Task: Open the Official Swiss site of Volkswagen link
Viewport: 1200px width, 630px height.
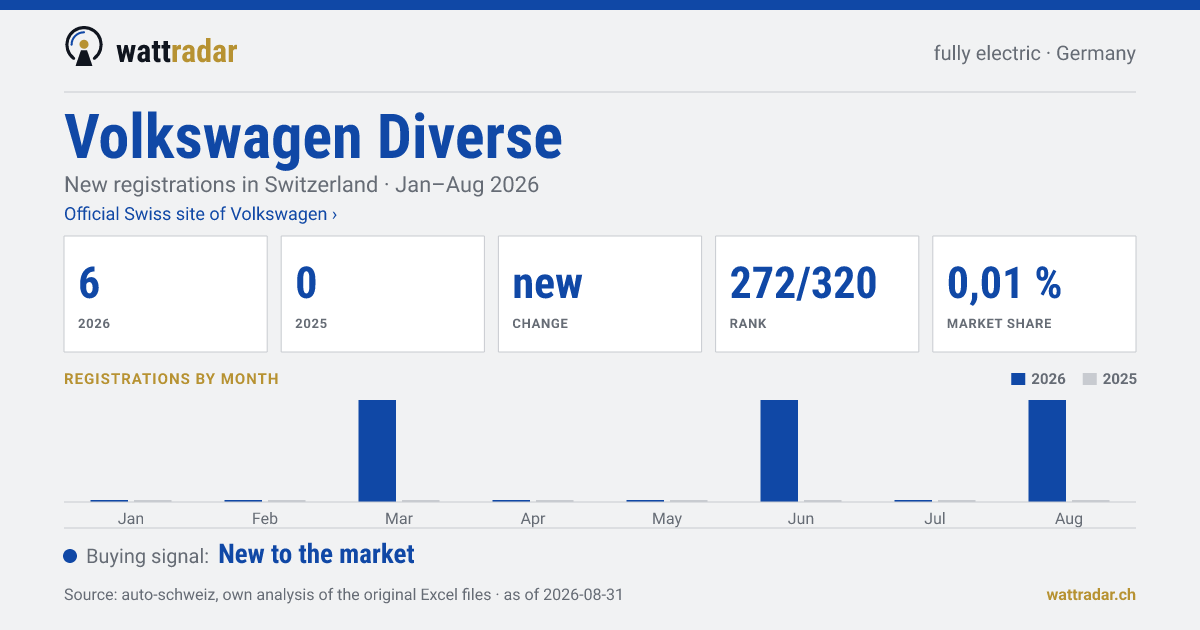Action: [200, 214]
